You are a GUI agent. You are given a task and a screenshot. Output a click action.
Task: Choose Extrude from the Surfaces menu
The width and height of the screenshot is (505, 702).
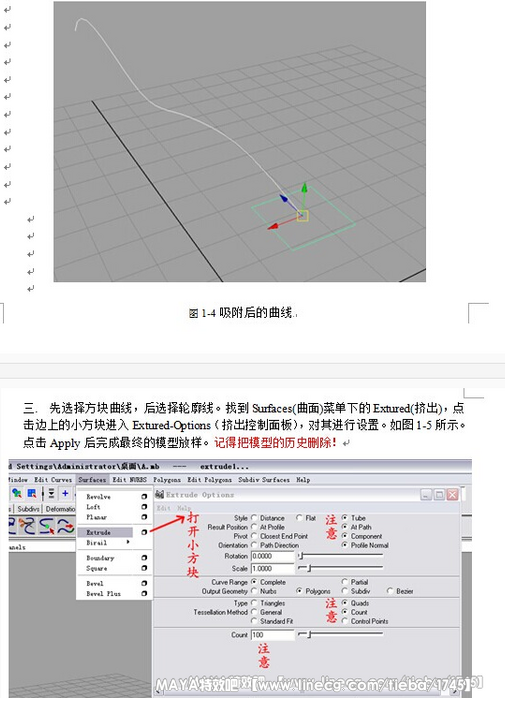tap(105, 532)
